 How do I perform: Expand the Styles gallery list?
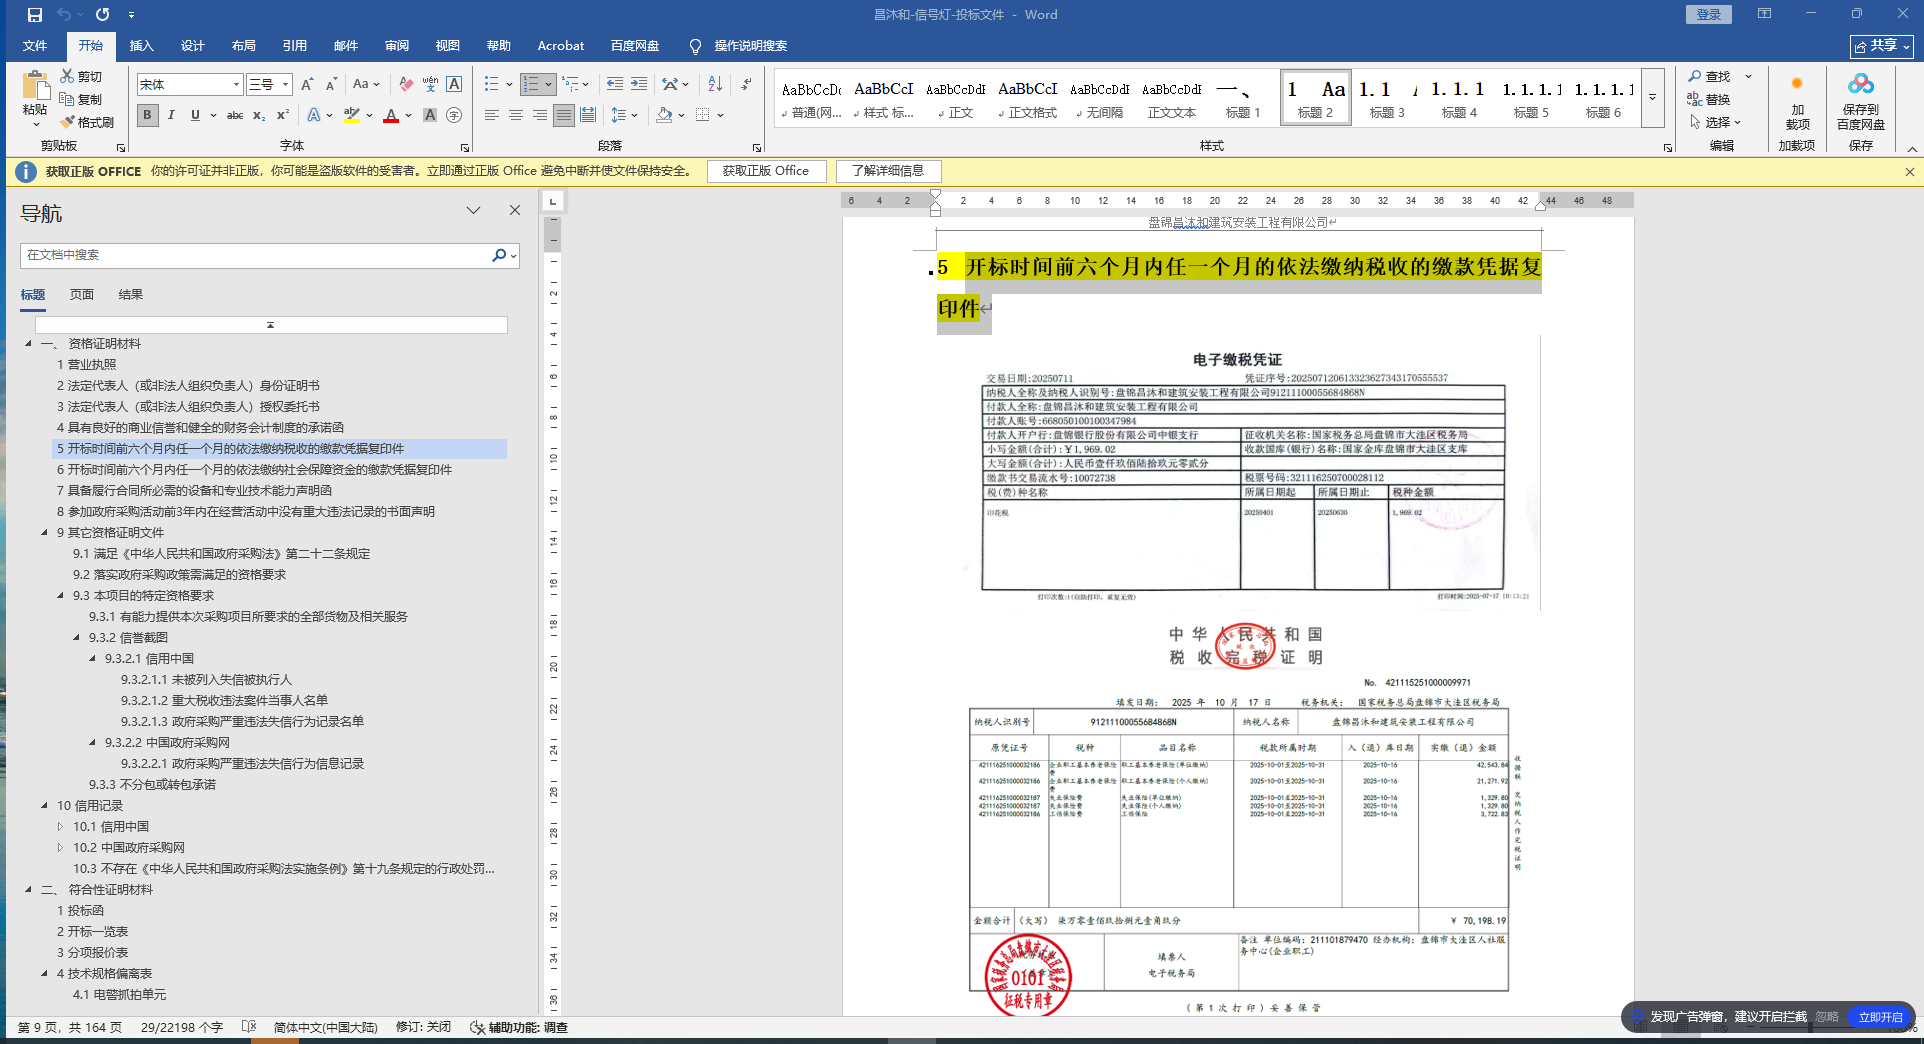(1653, 98)
